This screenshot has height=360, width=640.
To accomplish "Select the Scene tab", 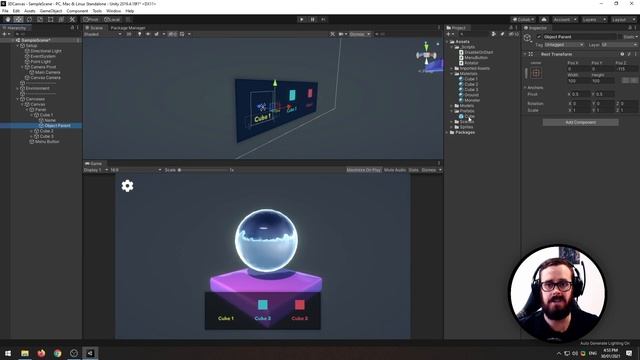I will (x=94, y=28).
